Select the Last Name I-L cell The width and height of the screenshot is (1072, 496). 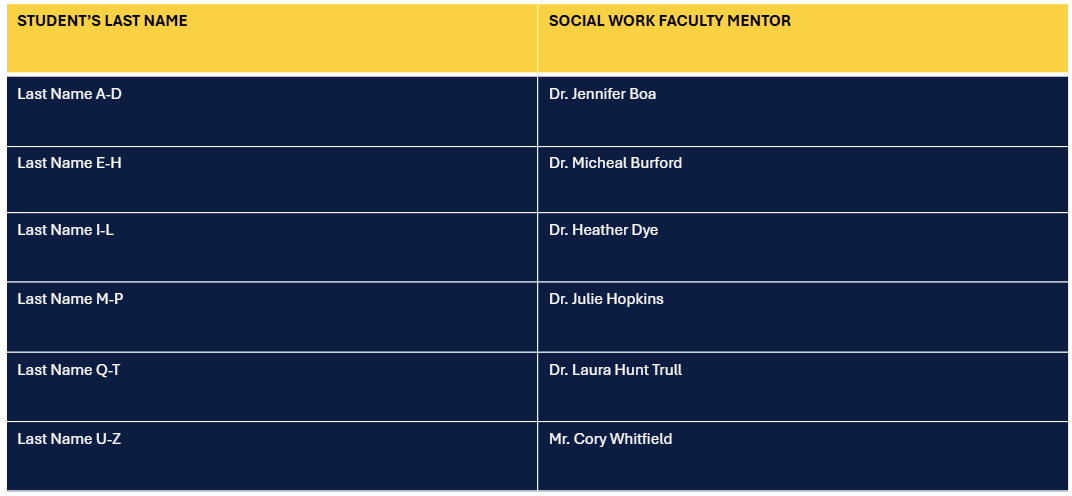(272, 247)
